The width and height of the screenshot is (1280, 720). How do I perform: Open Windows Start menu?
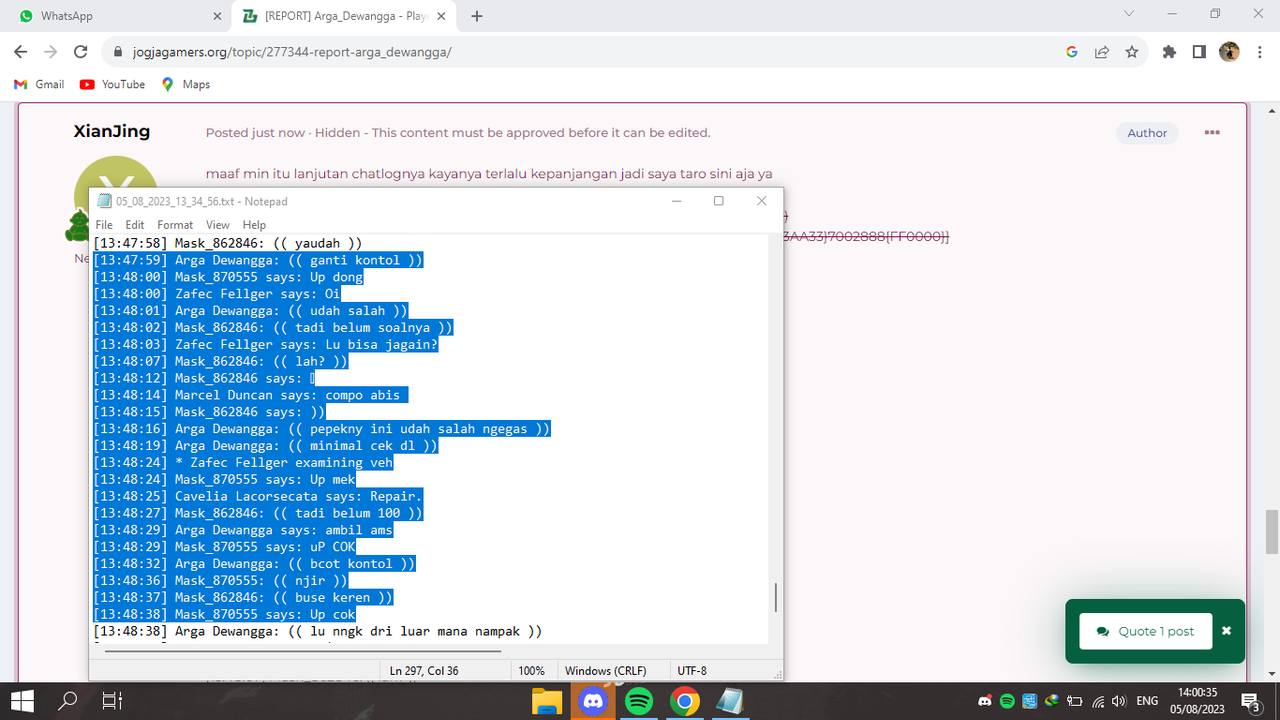pyautogui.click(x=22, y=701)
